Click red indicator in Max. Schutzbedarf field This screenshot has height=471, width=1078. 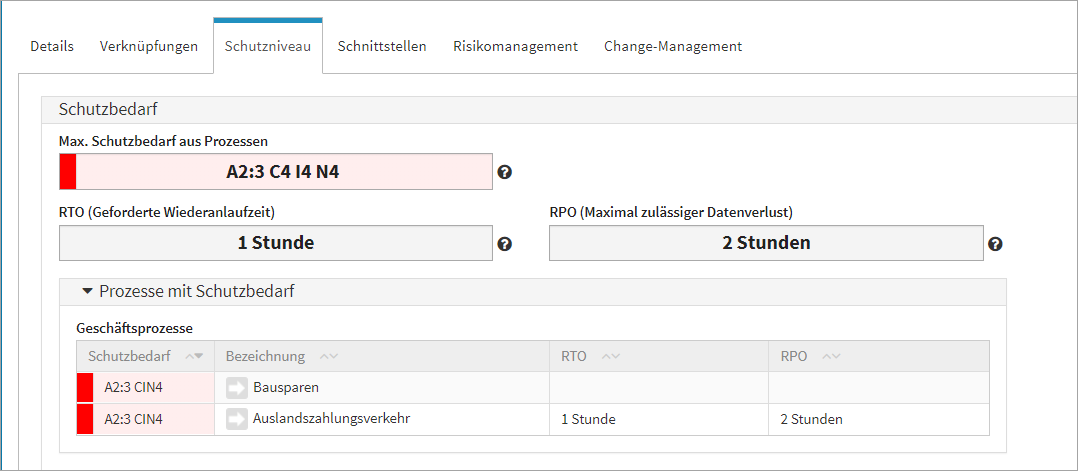click(x=68, y=172)
